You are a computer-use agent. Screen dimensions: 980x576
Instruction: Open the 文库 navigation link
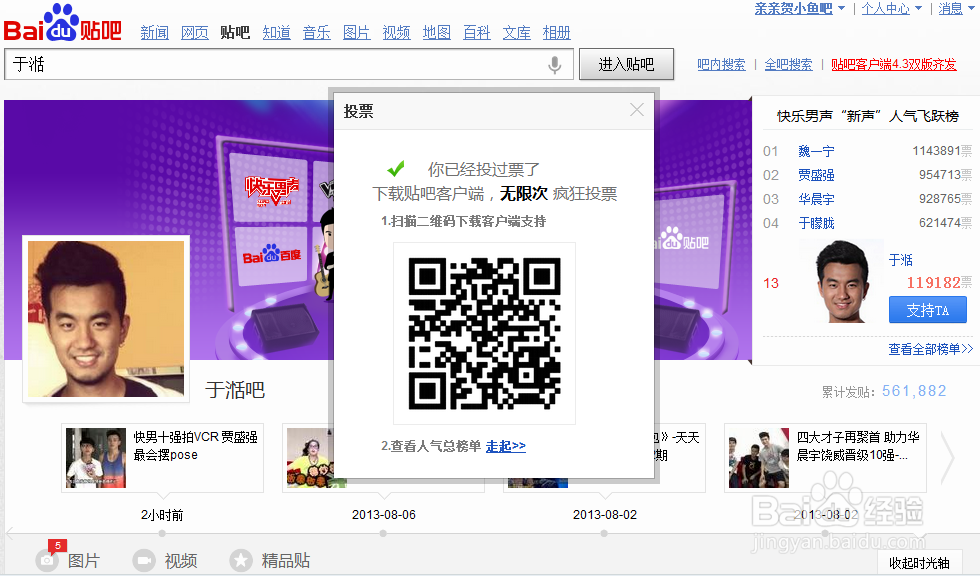[516, 32]
